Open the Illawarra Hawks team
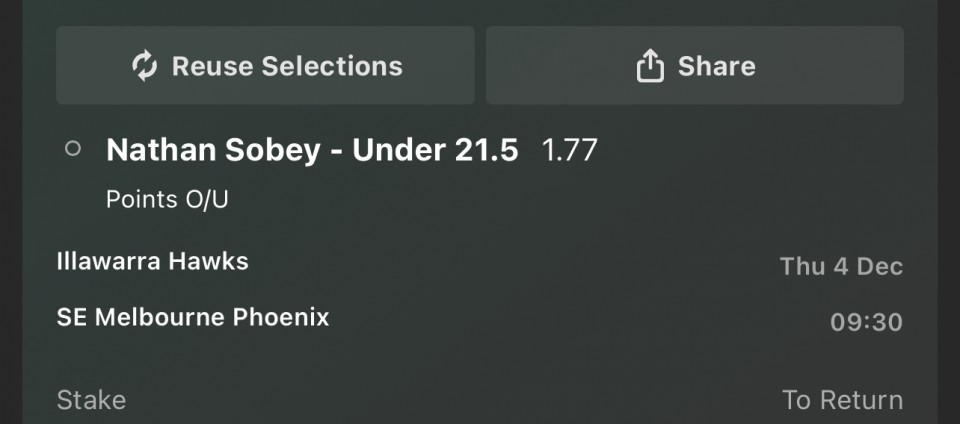Image resolution: width=960 pixels, height=424 pixels. tap(152, 261)
